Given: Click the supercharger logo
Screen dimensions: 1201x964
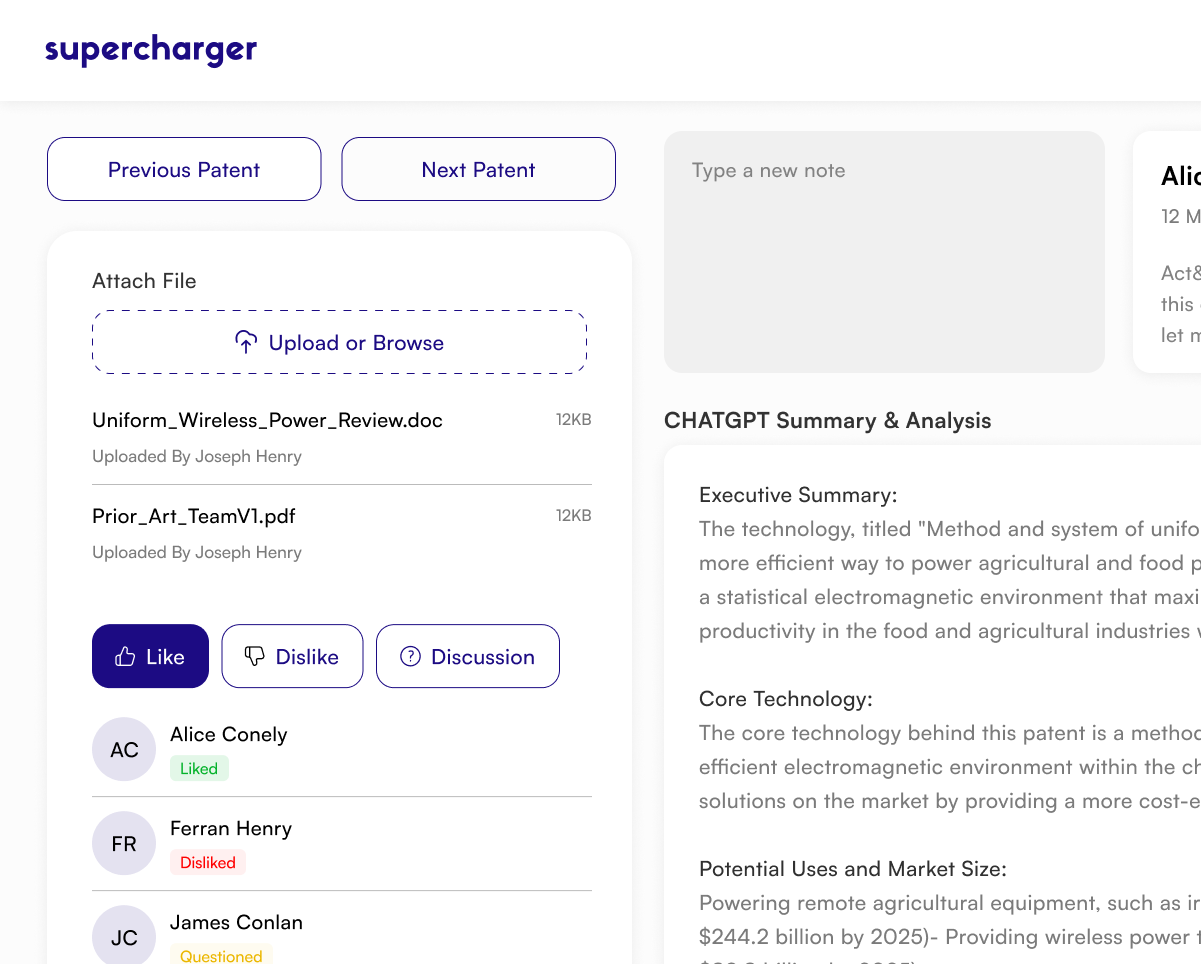Looking at the screenshot, I should pos(151,50).
